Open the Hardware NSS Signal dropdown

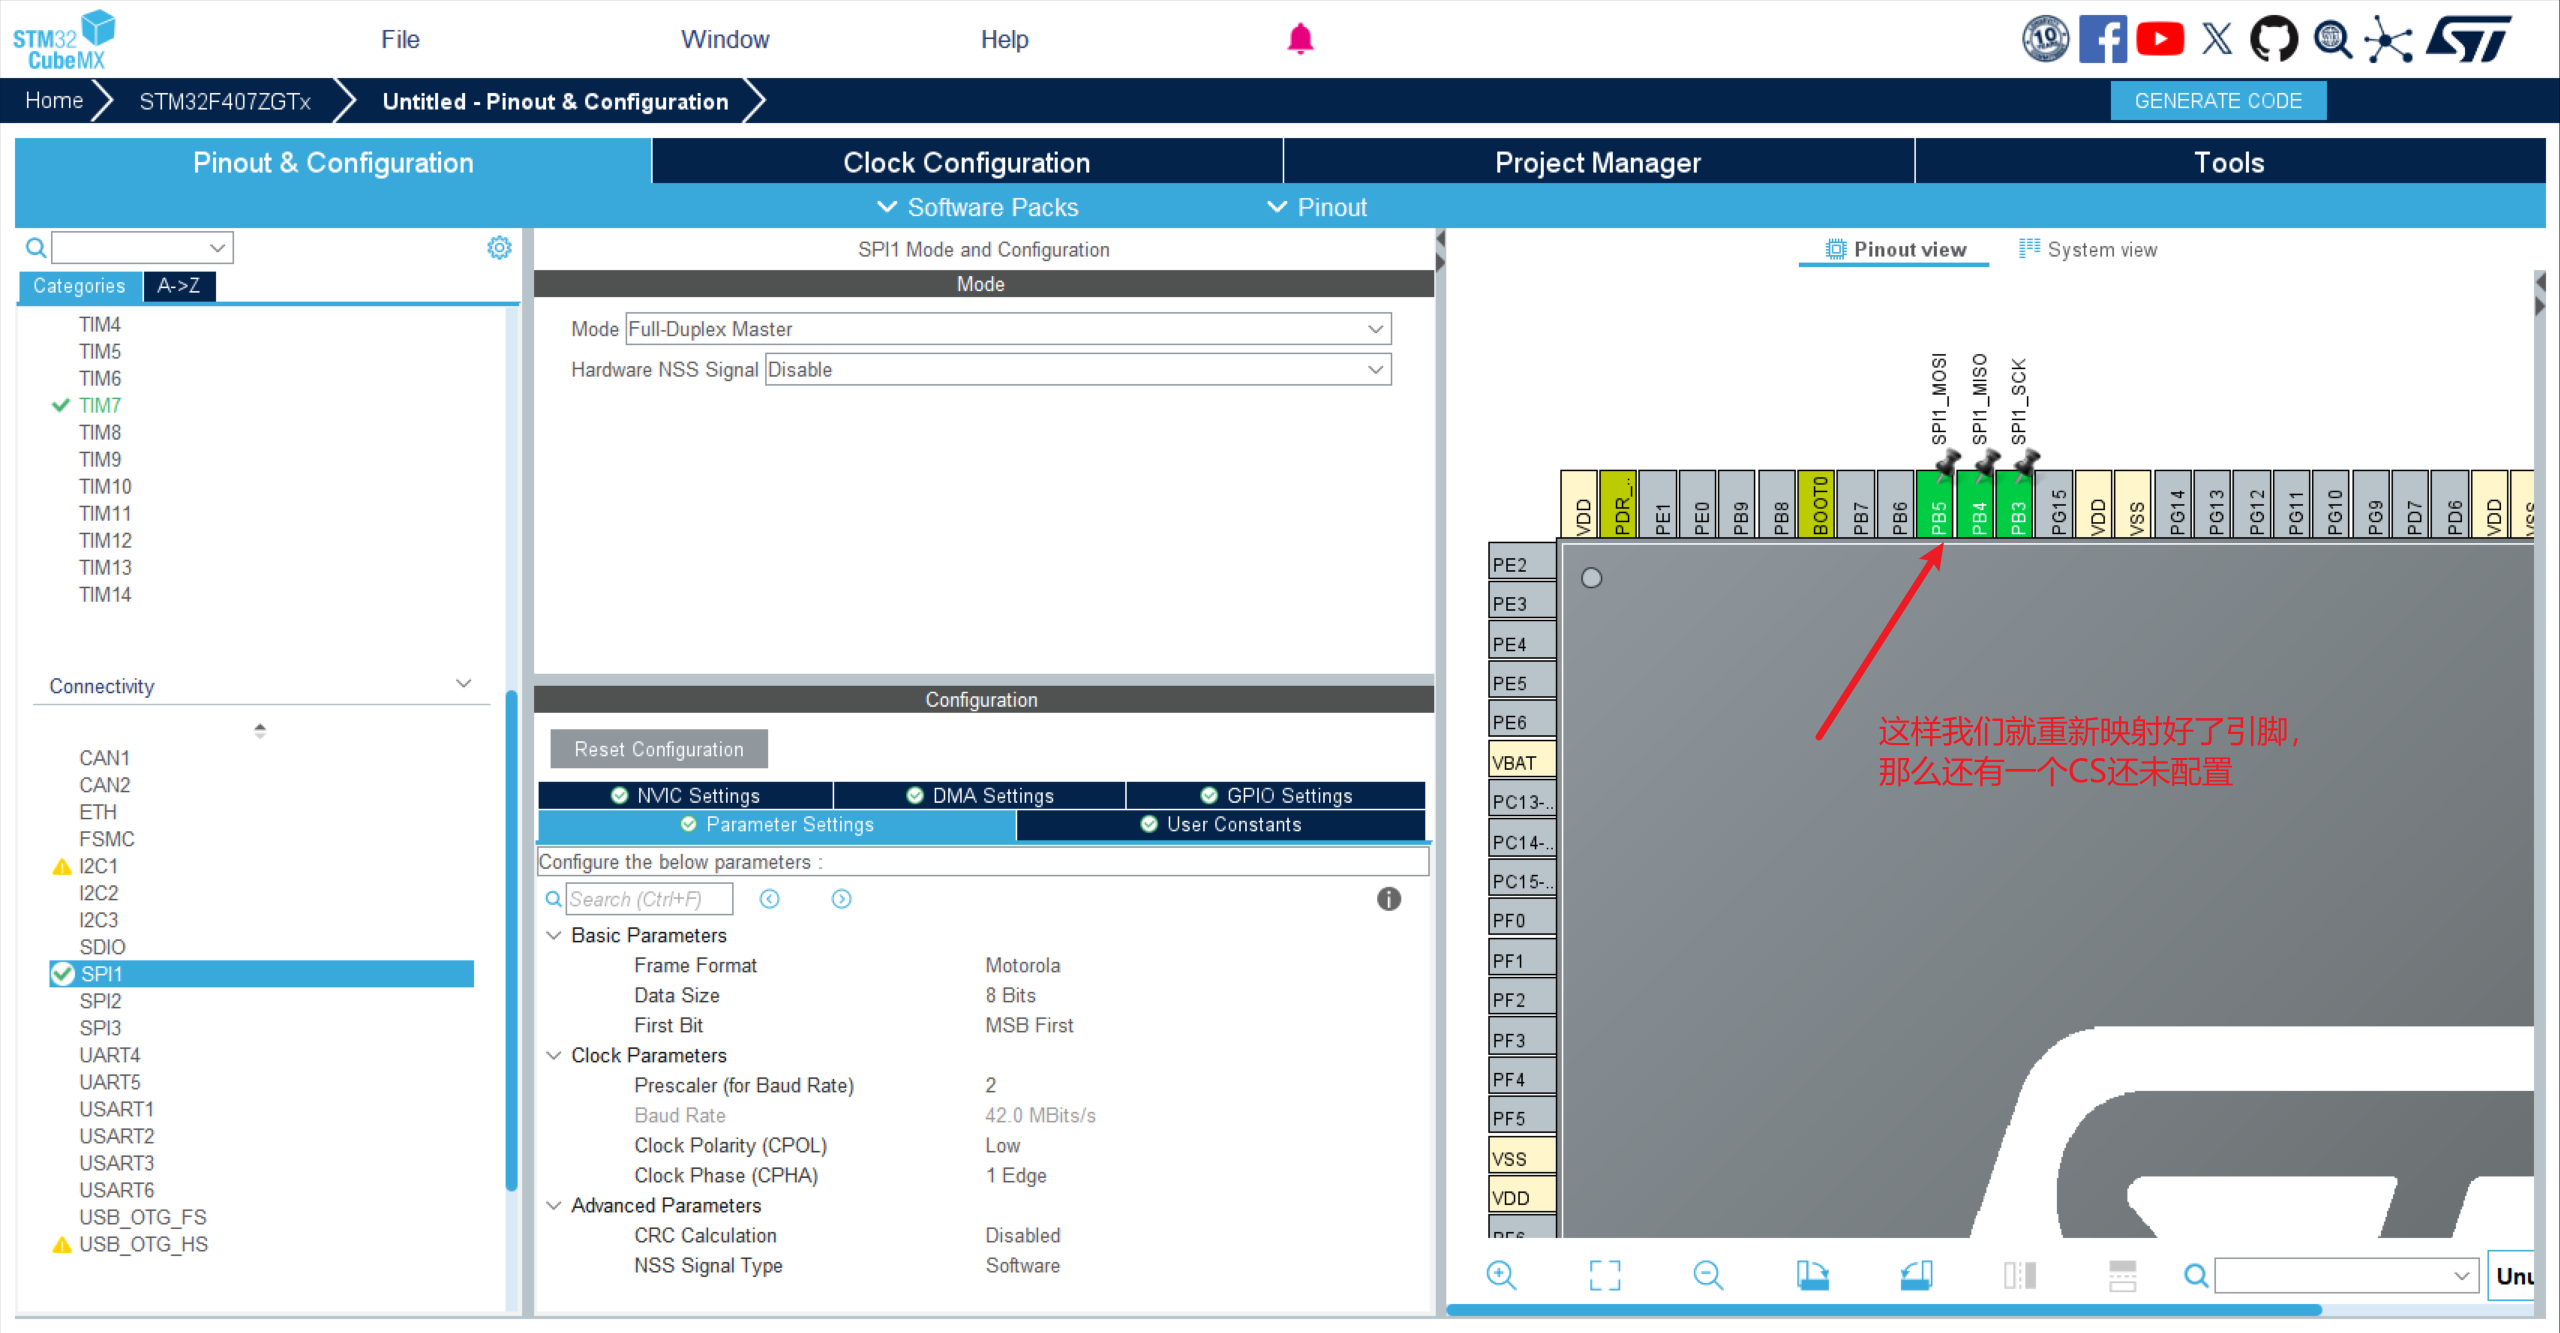pyautogui.click(x=1077, y=370)
